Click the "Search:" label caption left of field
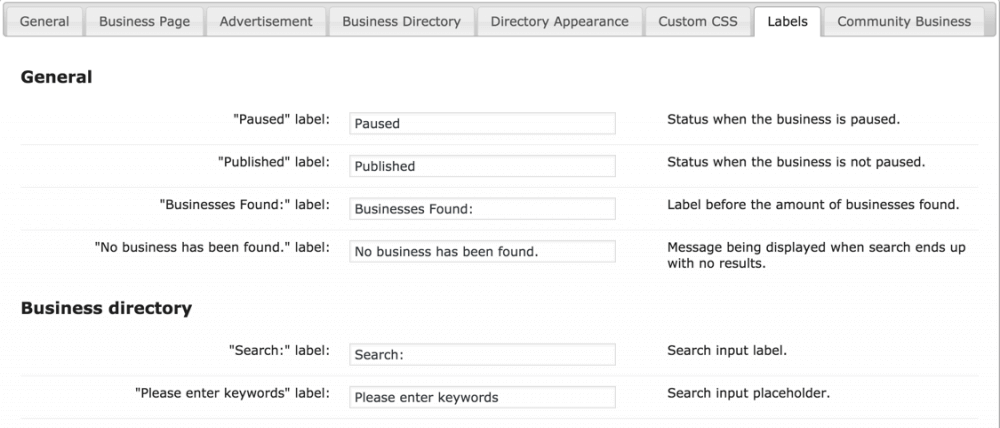1000x428 pixels. coord(279,350)
